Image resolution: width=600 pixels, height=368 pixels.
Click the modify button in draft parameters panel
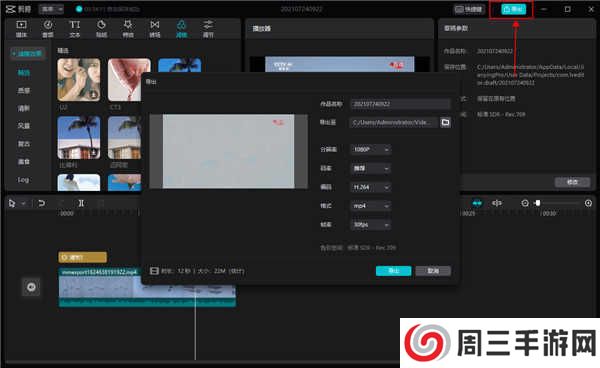tap(572, 182)
